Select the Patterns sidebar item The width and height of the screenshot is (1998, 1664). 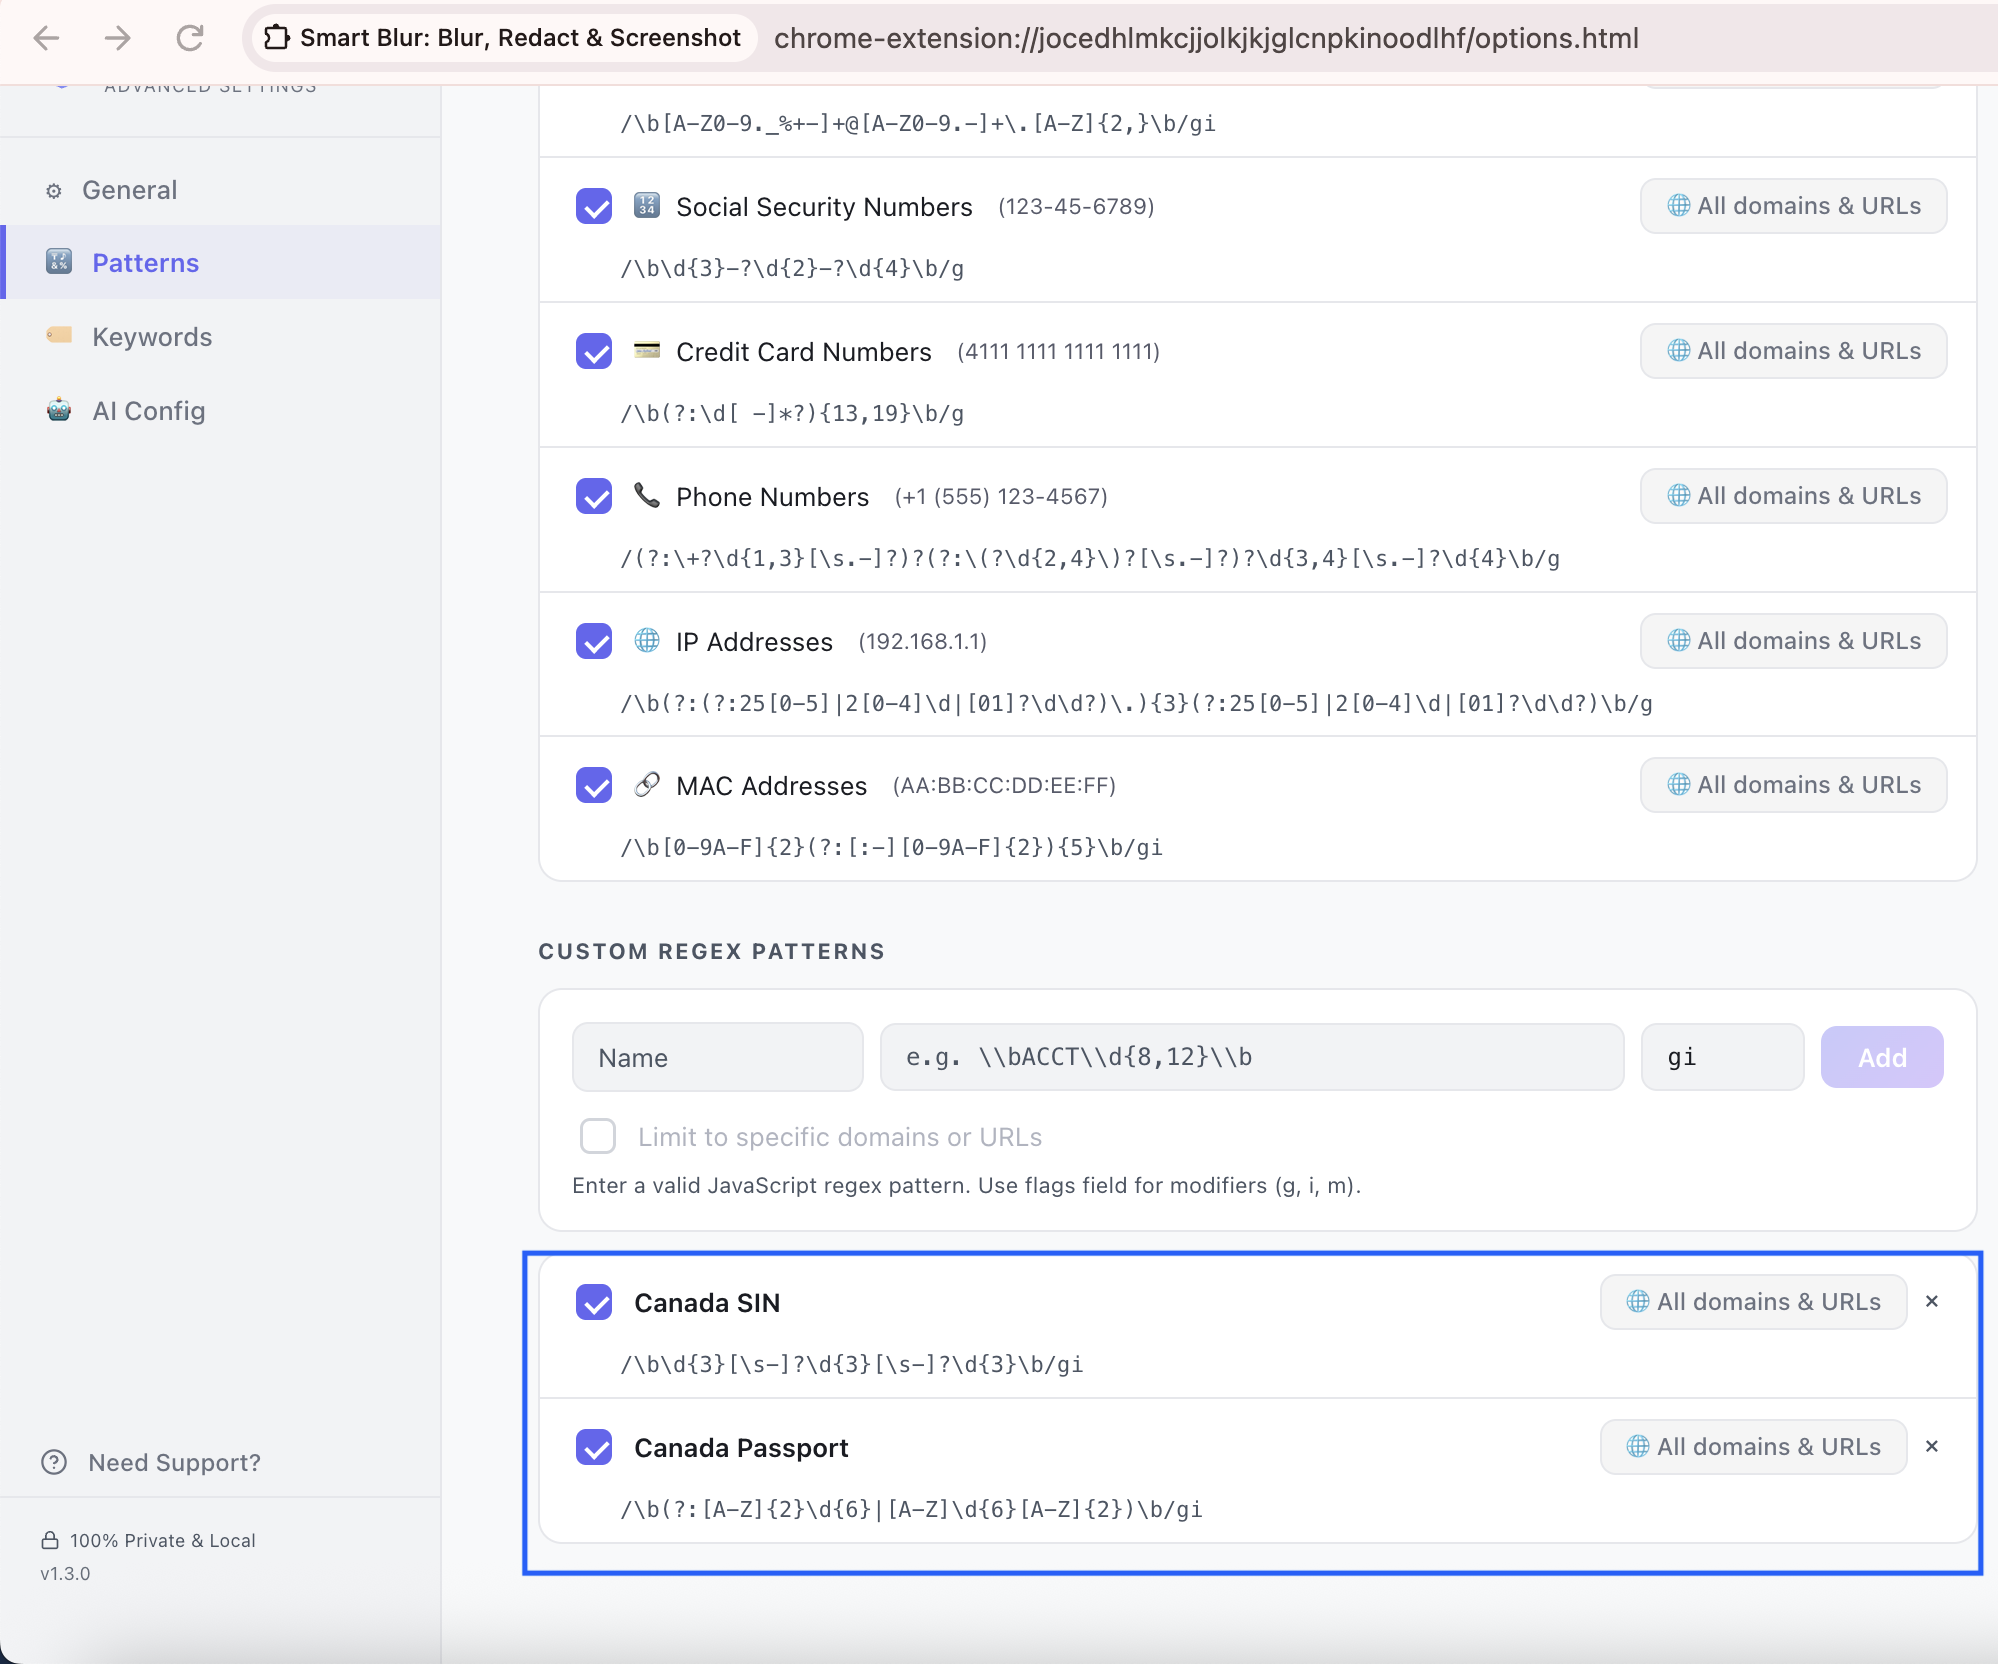220,262
